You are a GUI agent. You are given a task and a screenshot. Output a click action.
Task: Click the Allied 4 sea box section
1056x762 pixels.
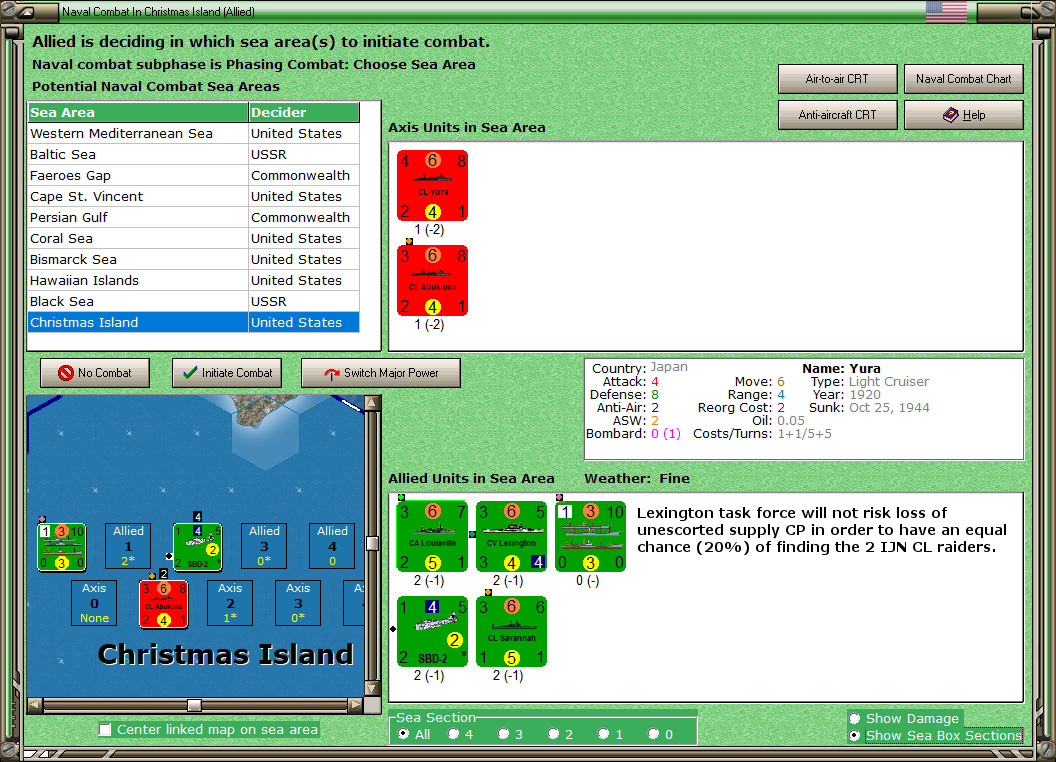click(332, 546)
